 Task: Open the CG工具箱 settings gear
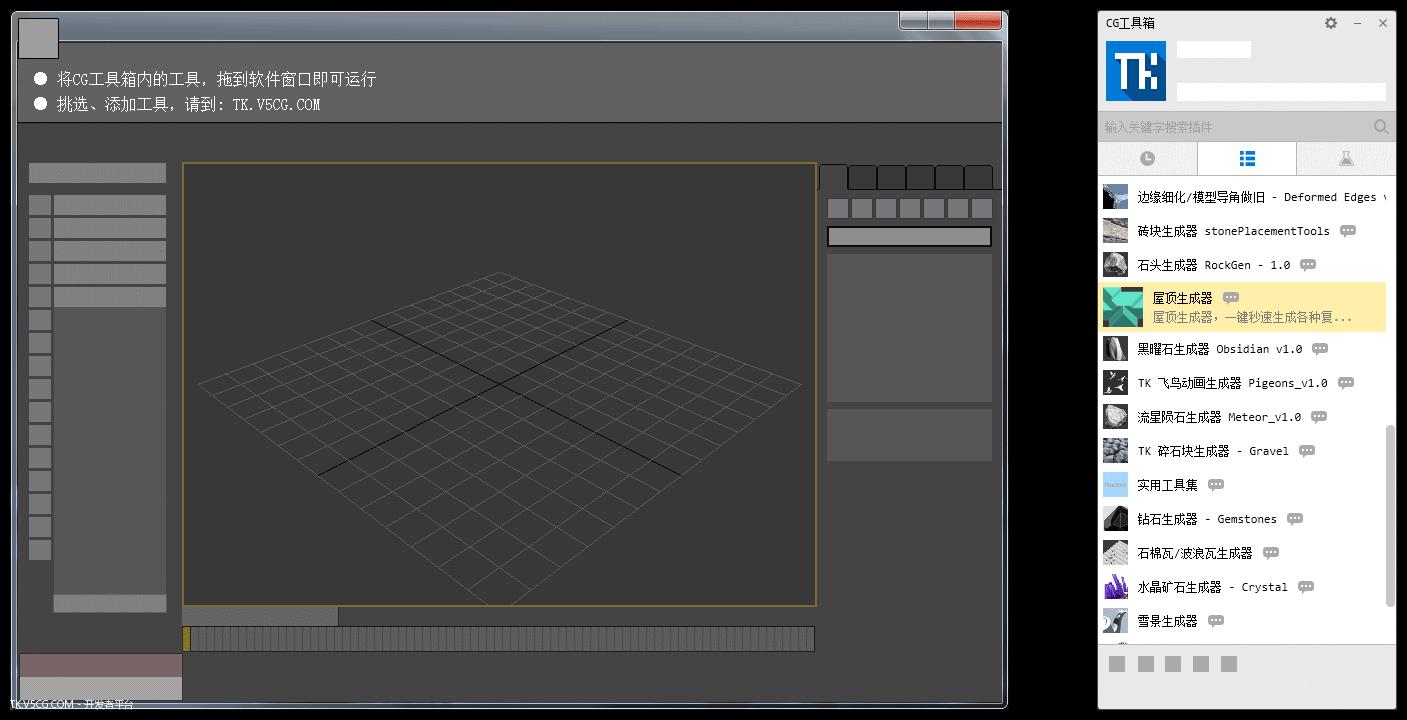coord(1330,22)
